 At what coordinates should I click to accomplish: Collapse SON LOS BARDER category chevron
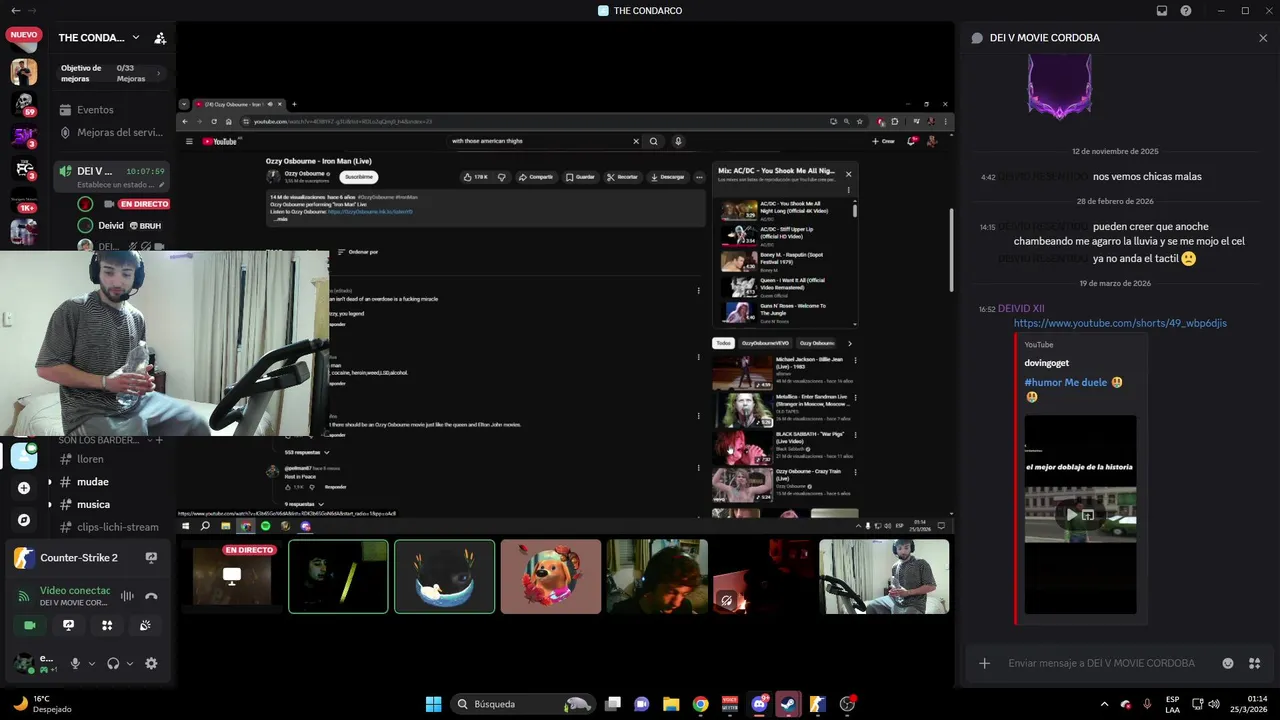pos(149,440)
